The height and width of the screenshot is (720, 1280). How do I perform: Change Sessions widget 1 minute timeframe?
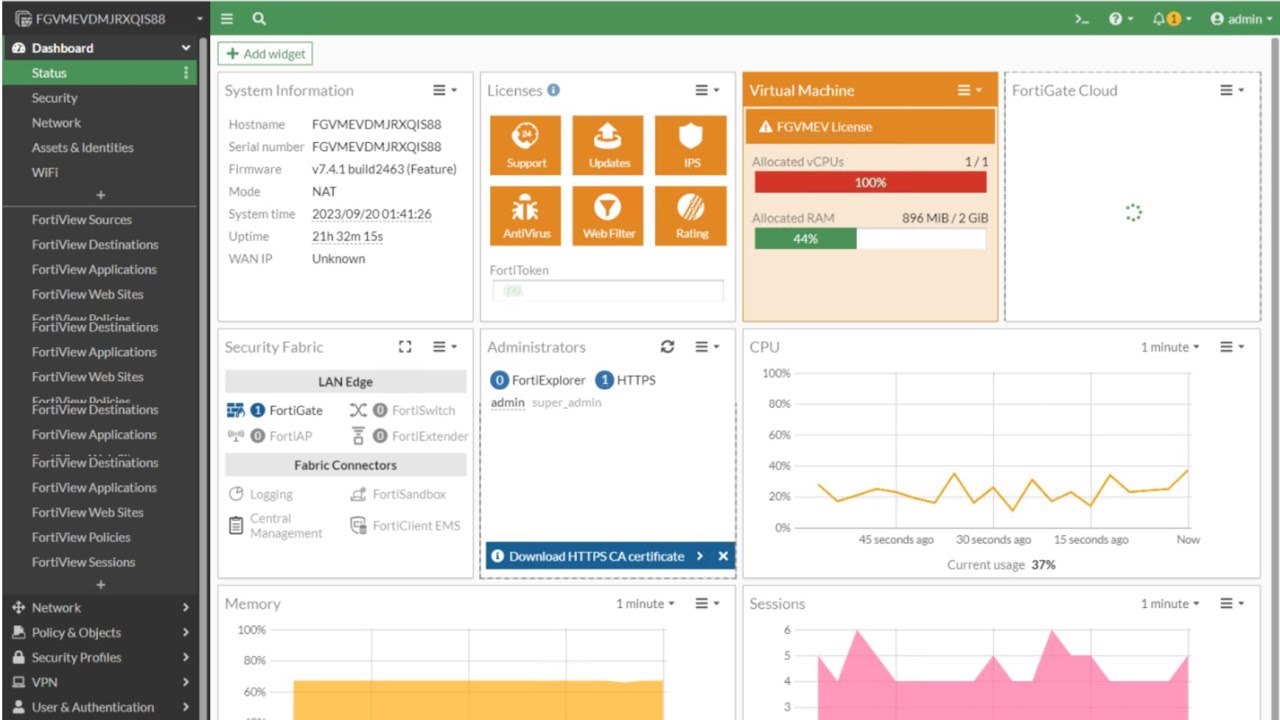(x=1170, y=604)
